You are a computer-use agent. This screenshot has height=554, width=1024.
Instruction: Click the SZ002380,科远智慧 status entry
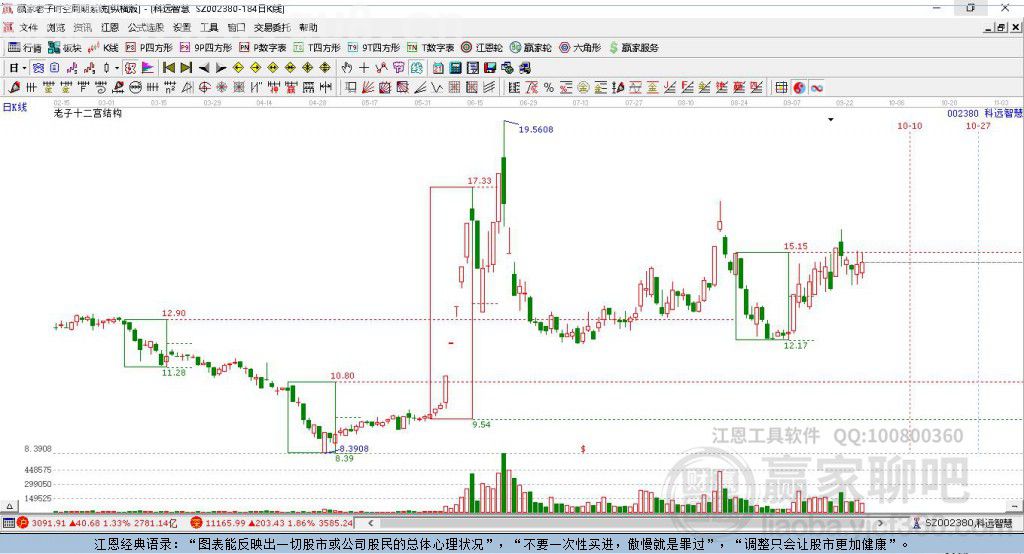963,523
